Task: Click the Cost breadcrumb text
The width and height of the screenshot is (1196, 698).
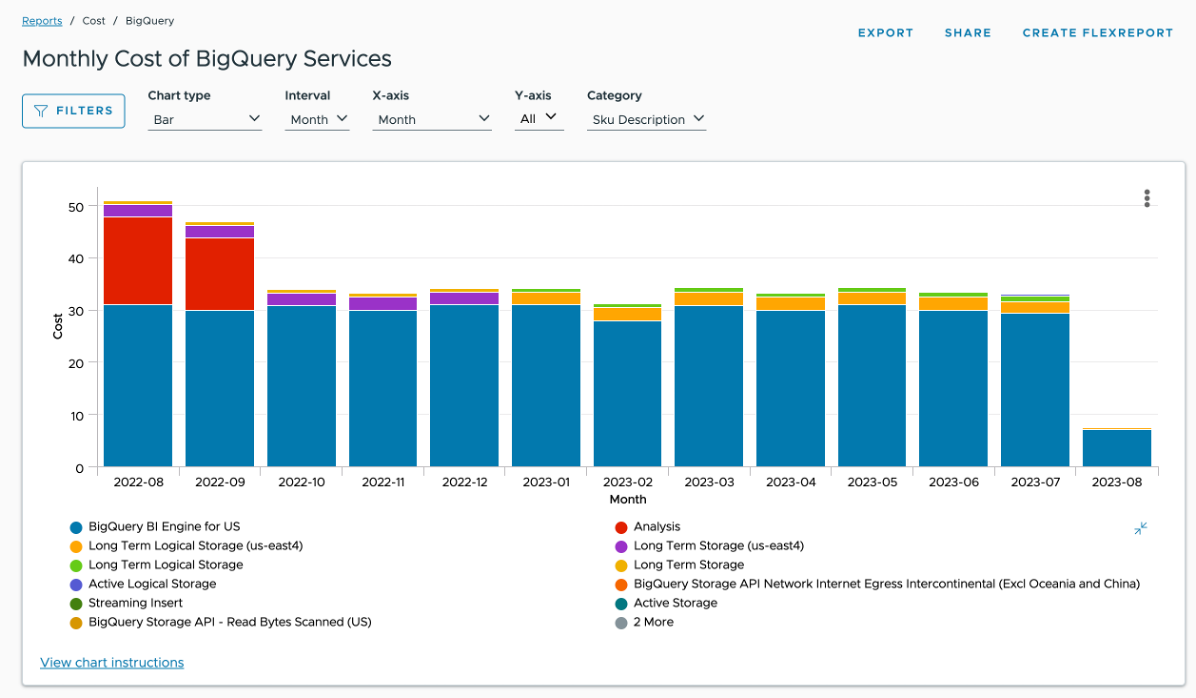Action: click(94, 21)
